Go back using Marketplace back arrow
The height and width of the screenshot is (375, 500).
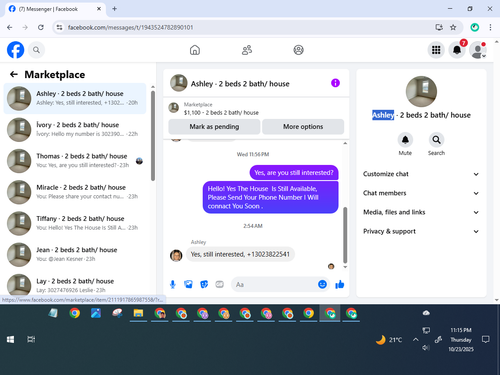14,74
